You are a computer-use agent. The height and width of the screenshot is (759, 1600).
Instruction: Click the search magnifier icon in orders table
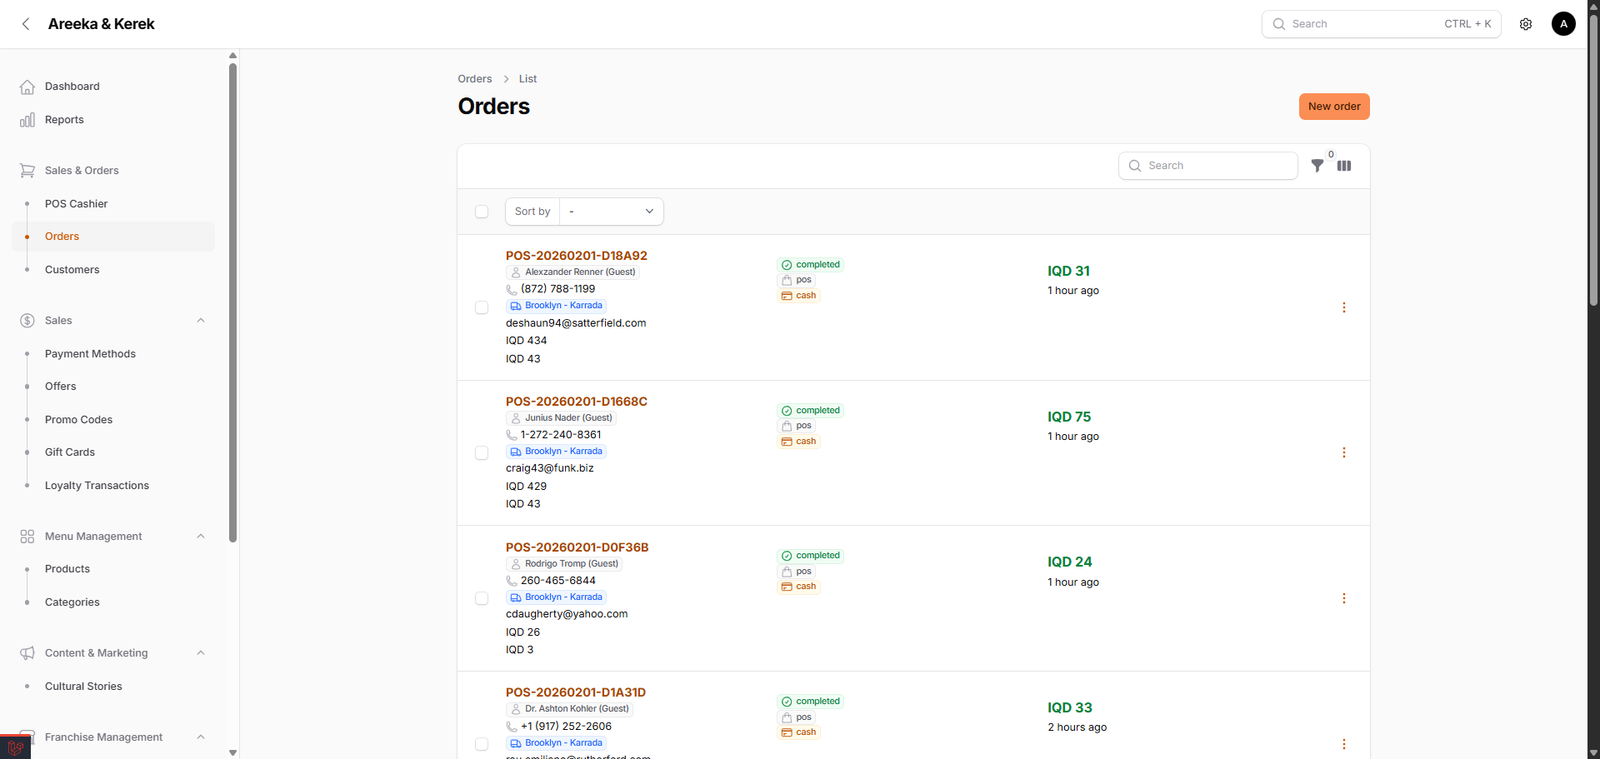click(x=1135, y=166)
